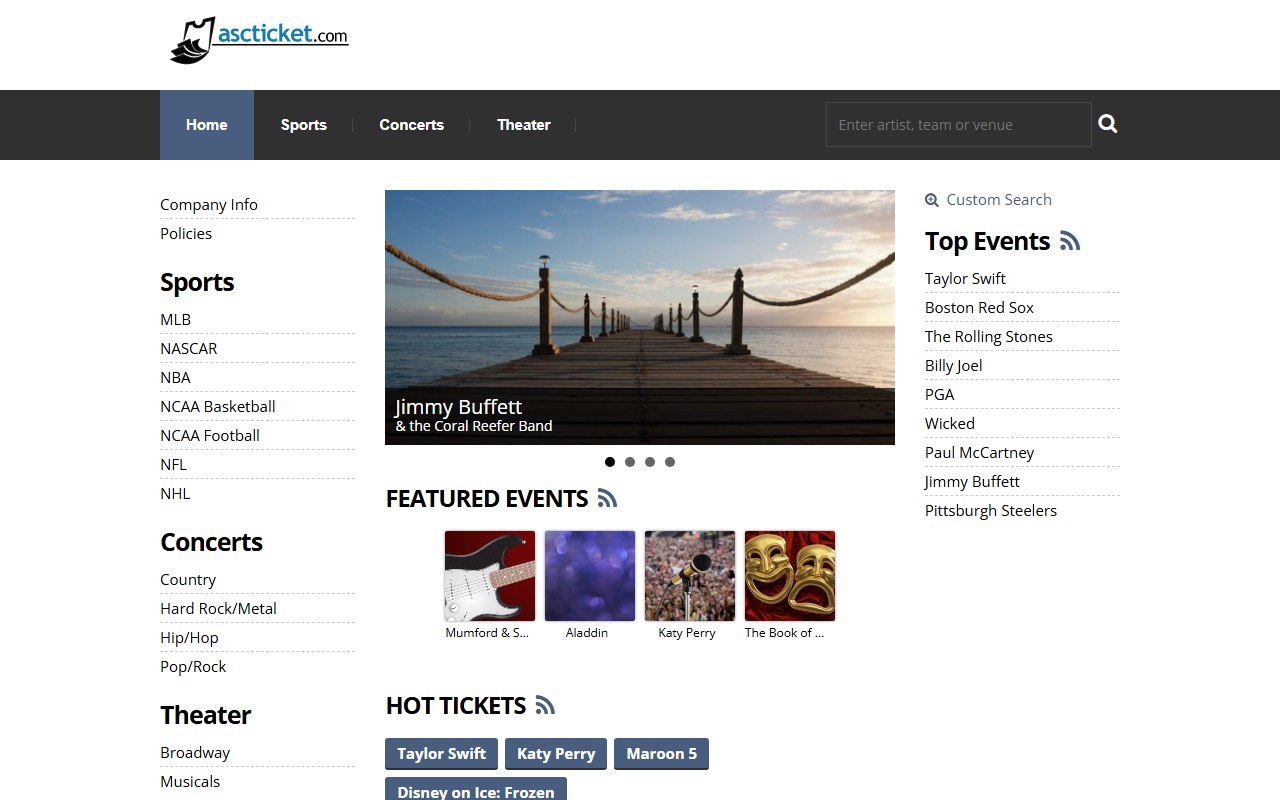Open Wicked top event link

pos(950,424)
